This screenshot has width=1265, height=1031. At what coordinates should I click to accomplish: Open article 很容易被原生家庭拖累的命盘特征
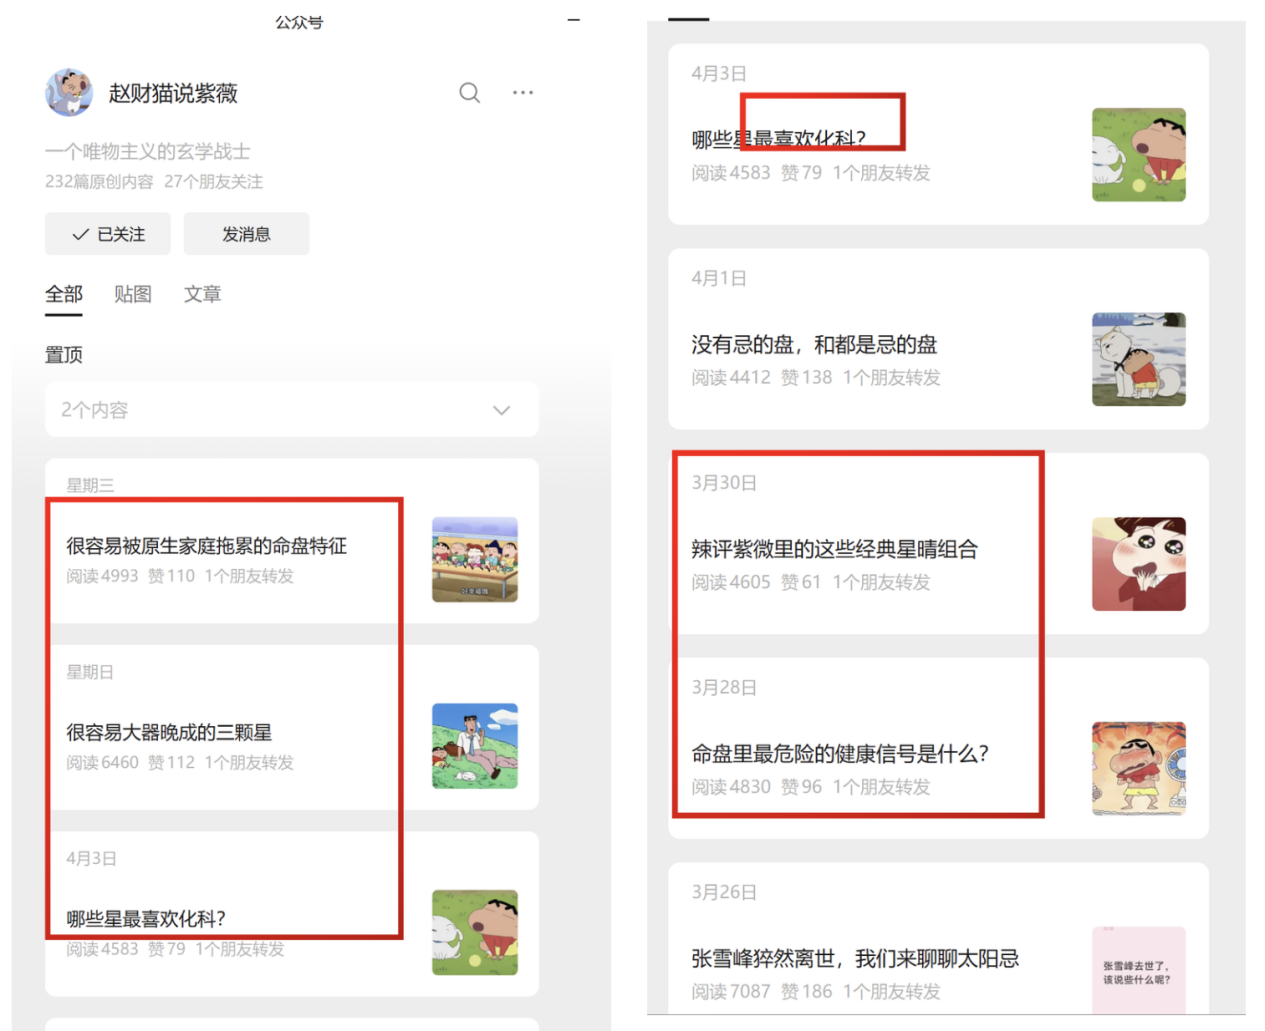point(206,546)
